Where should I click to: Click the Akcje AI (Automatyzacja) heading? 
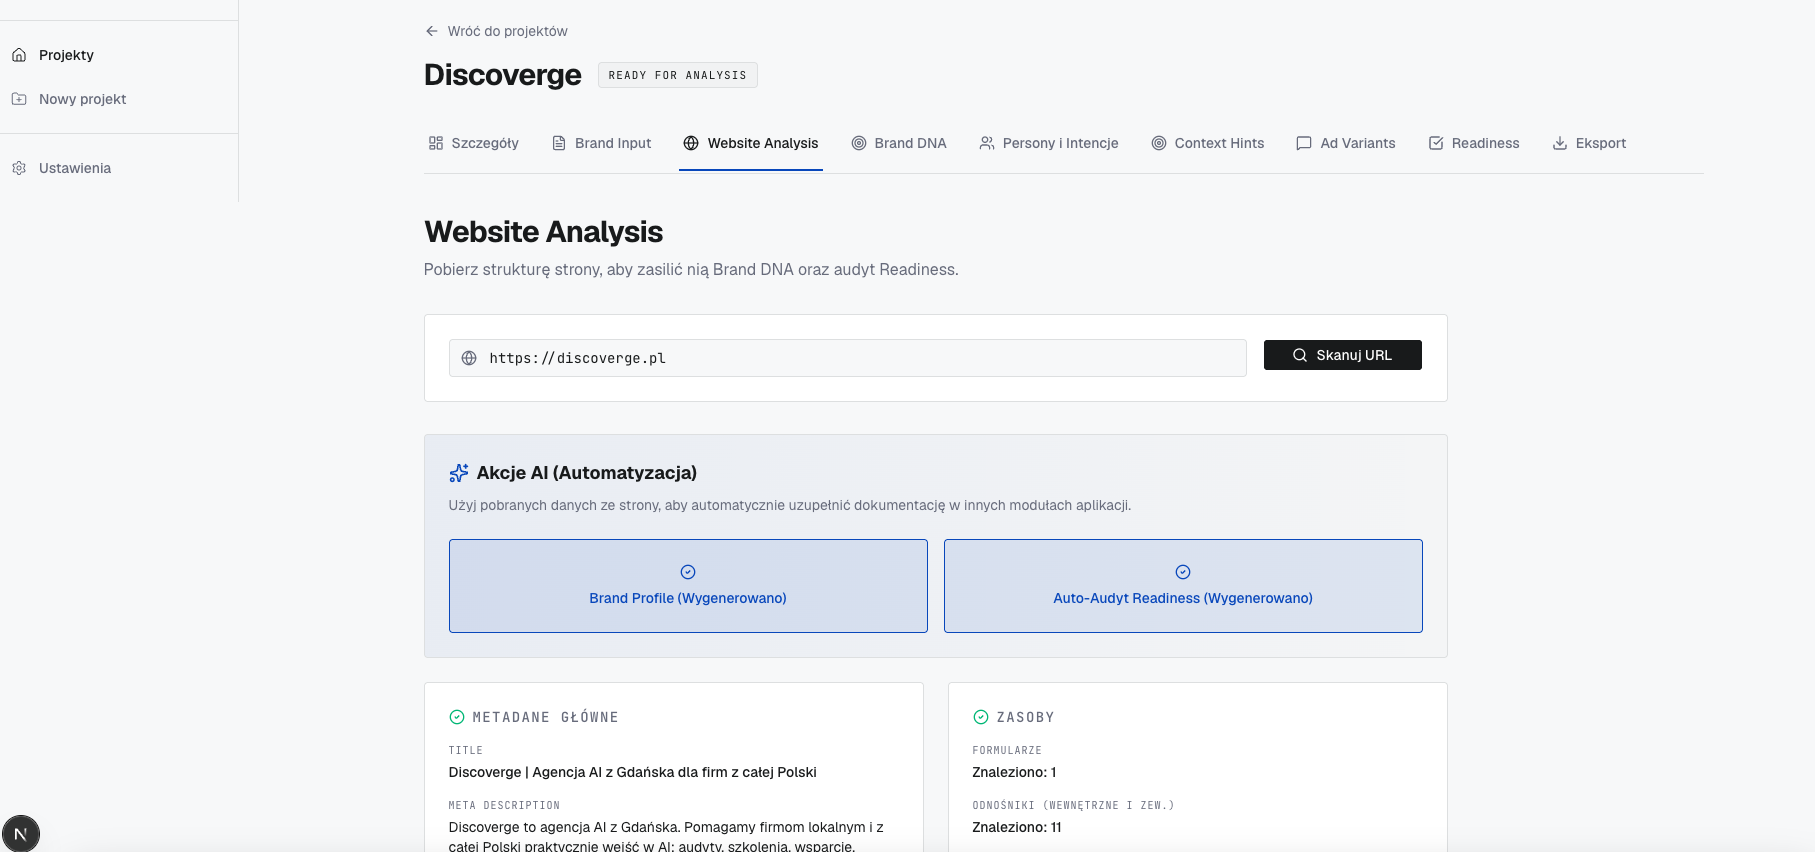[x=587, y=473]
